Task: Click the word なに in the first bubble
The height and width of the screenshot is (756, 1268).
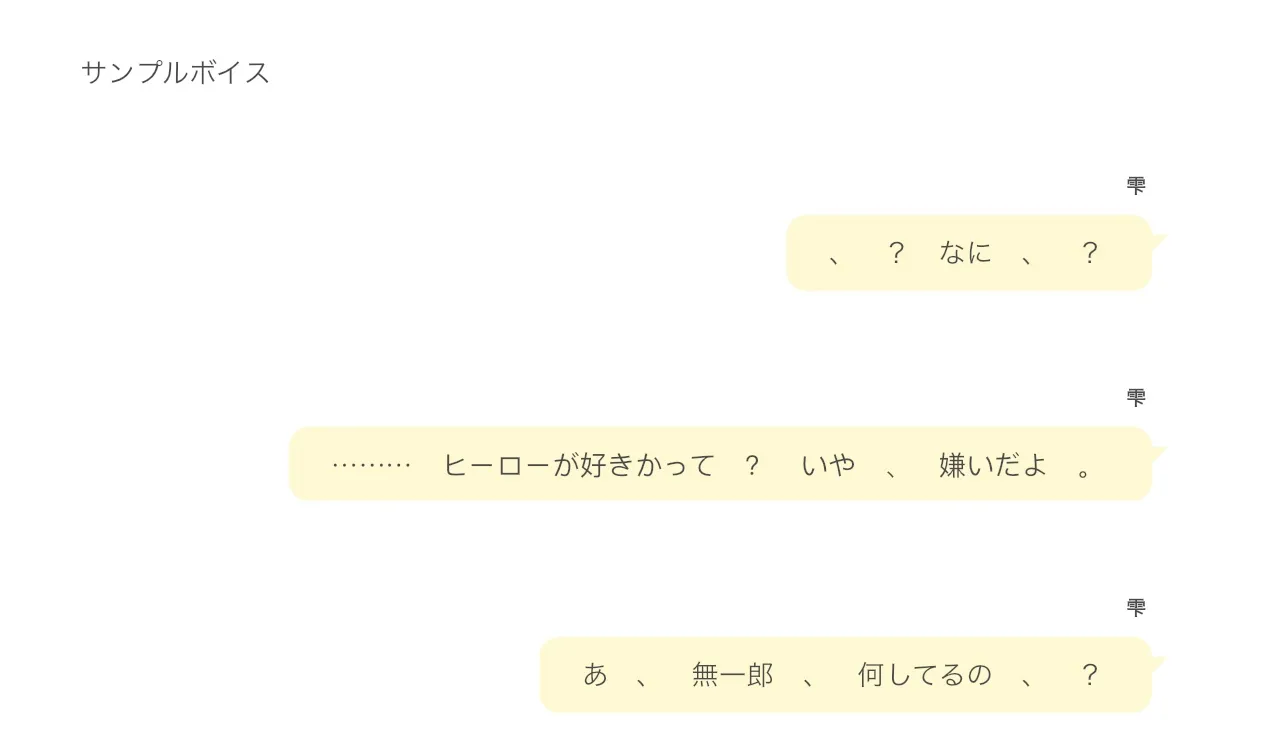Action: point(965,253)
